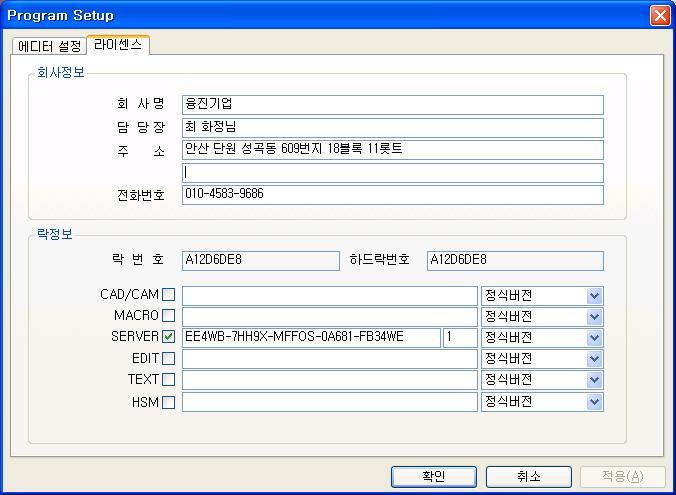676x495 pixels.
Task: Close the Program Setup dialog
Action: pos(660,16)
